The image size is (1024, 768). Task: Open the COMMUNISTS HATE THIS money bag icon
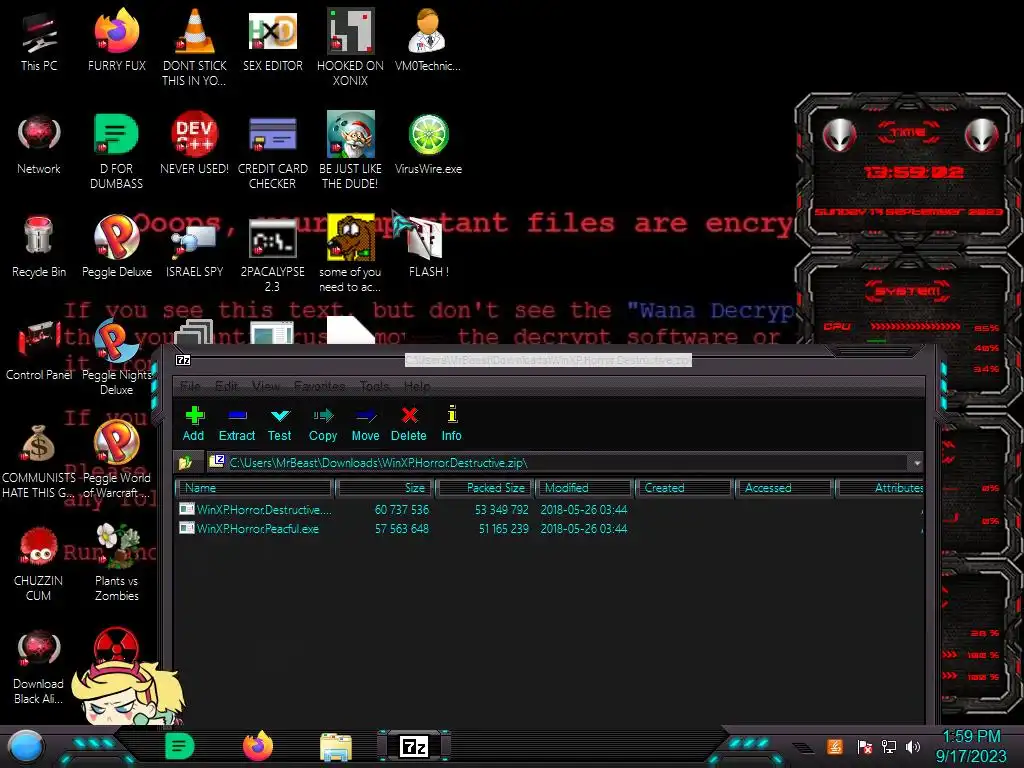pyautogui.click(x=39, y=461)
